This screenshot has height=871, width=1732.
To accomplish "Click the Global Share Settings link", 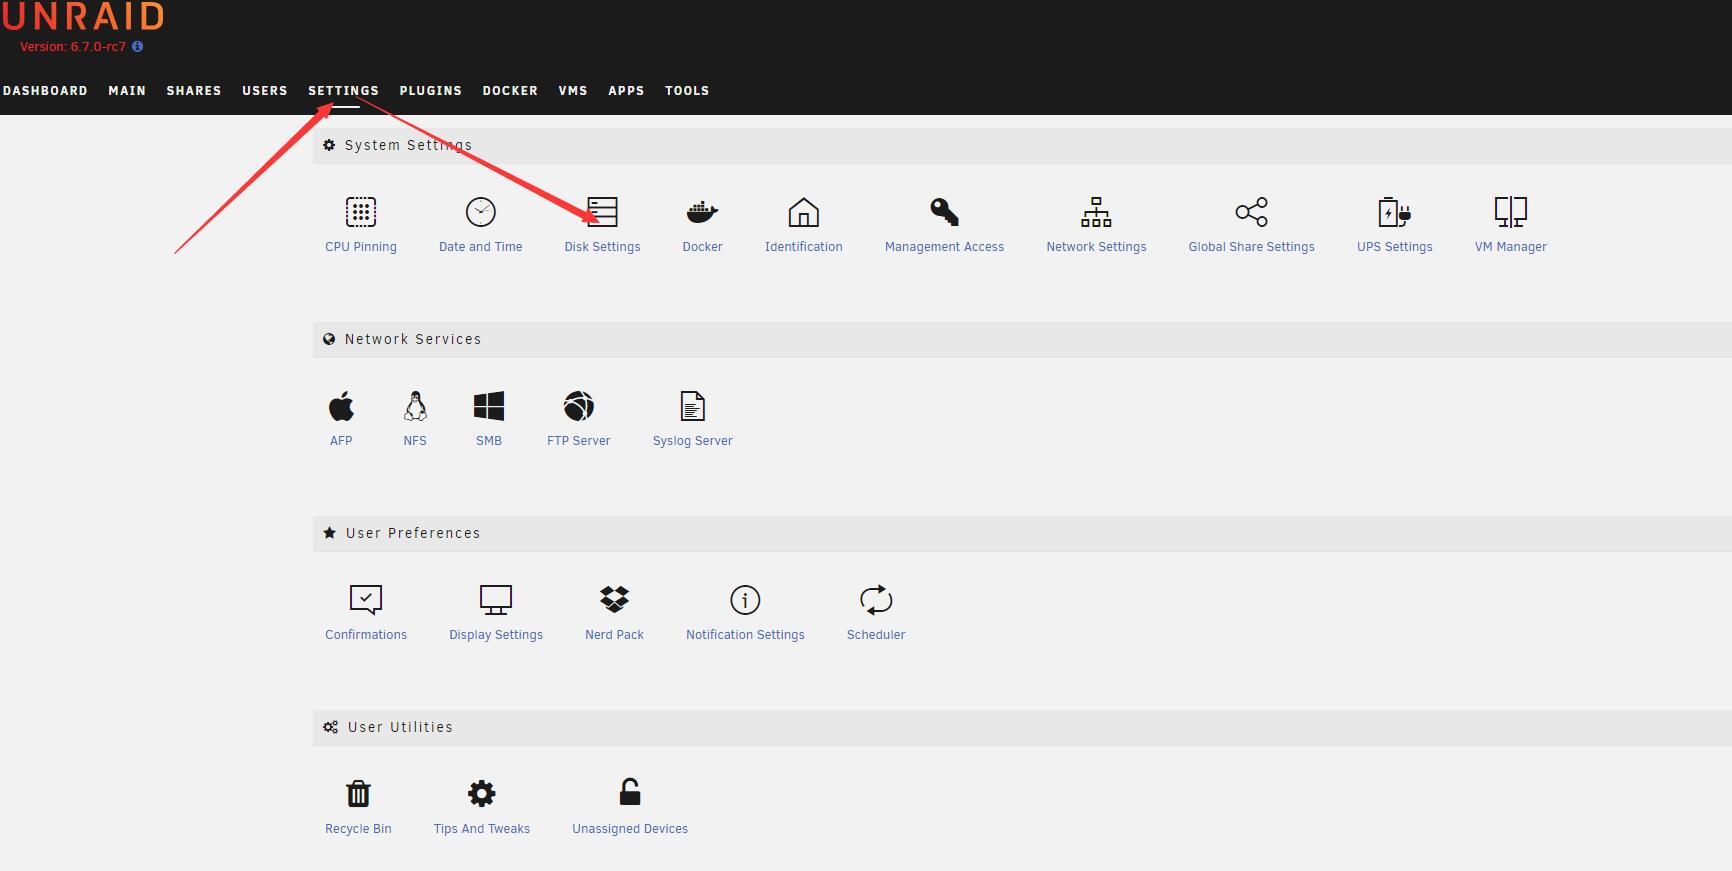I will 1251,247.
